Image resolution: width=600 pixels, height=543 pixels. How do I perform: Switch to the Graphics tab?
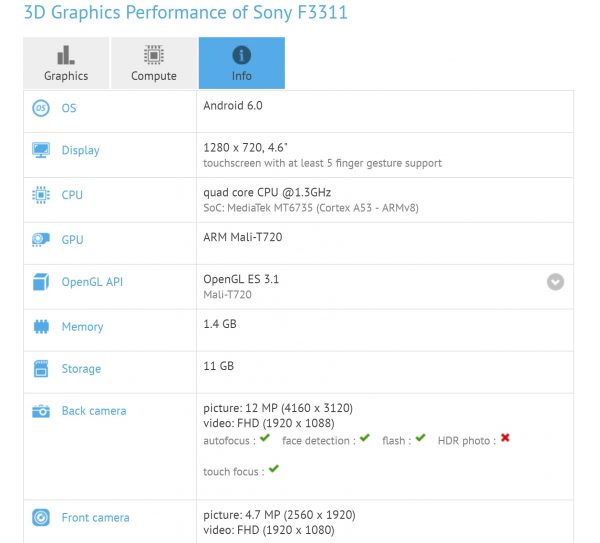pyautogui.click(x=66, y=63)
